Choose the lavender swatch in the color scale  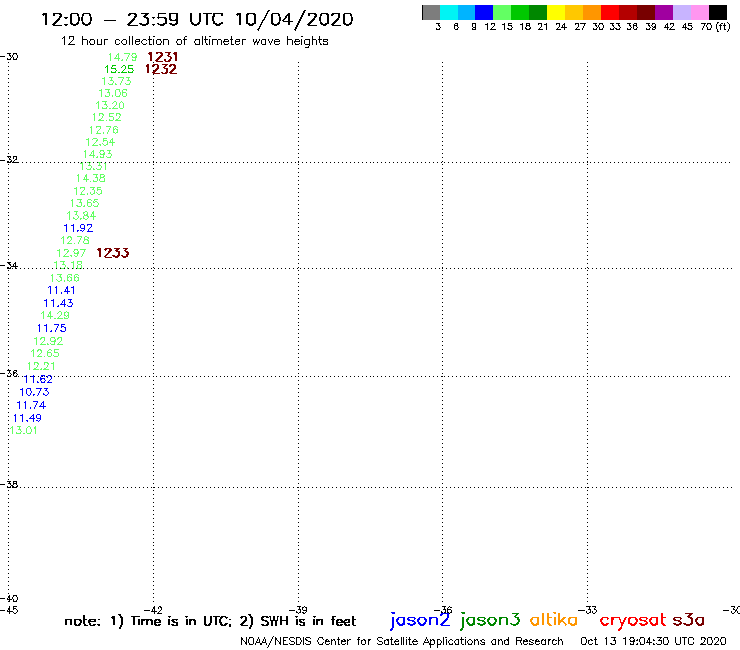(681, 12)
